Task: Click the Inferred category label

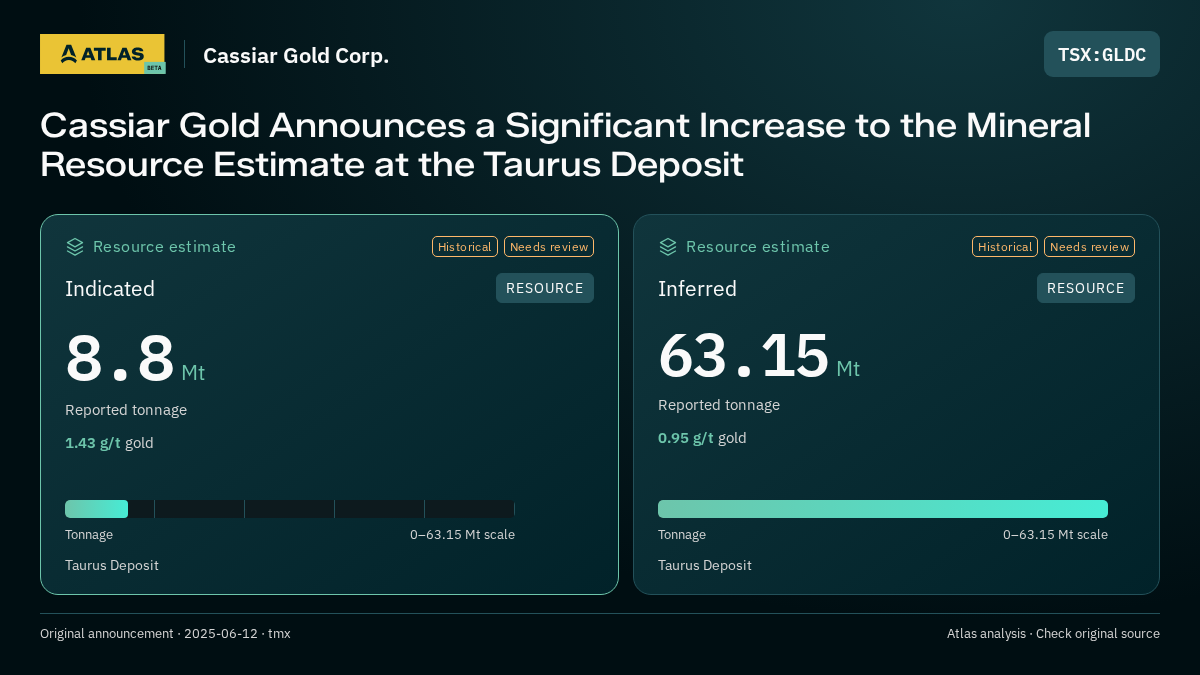Action: 697,289
